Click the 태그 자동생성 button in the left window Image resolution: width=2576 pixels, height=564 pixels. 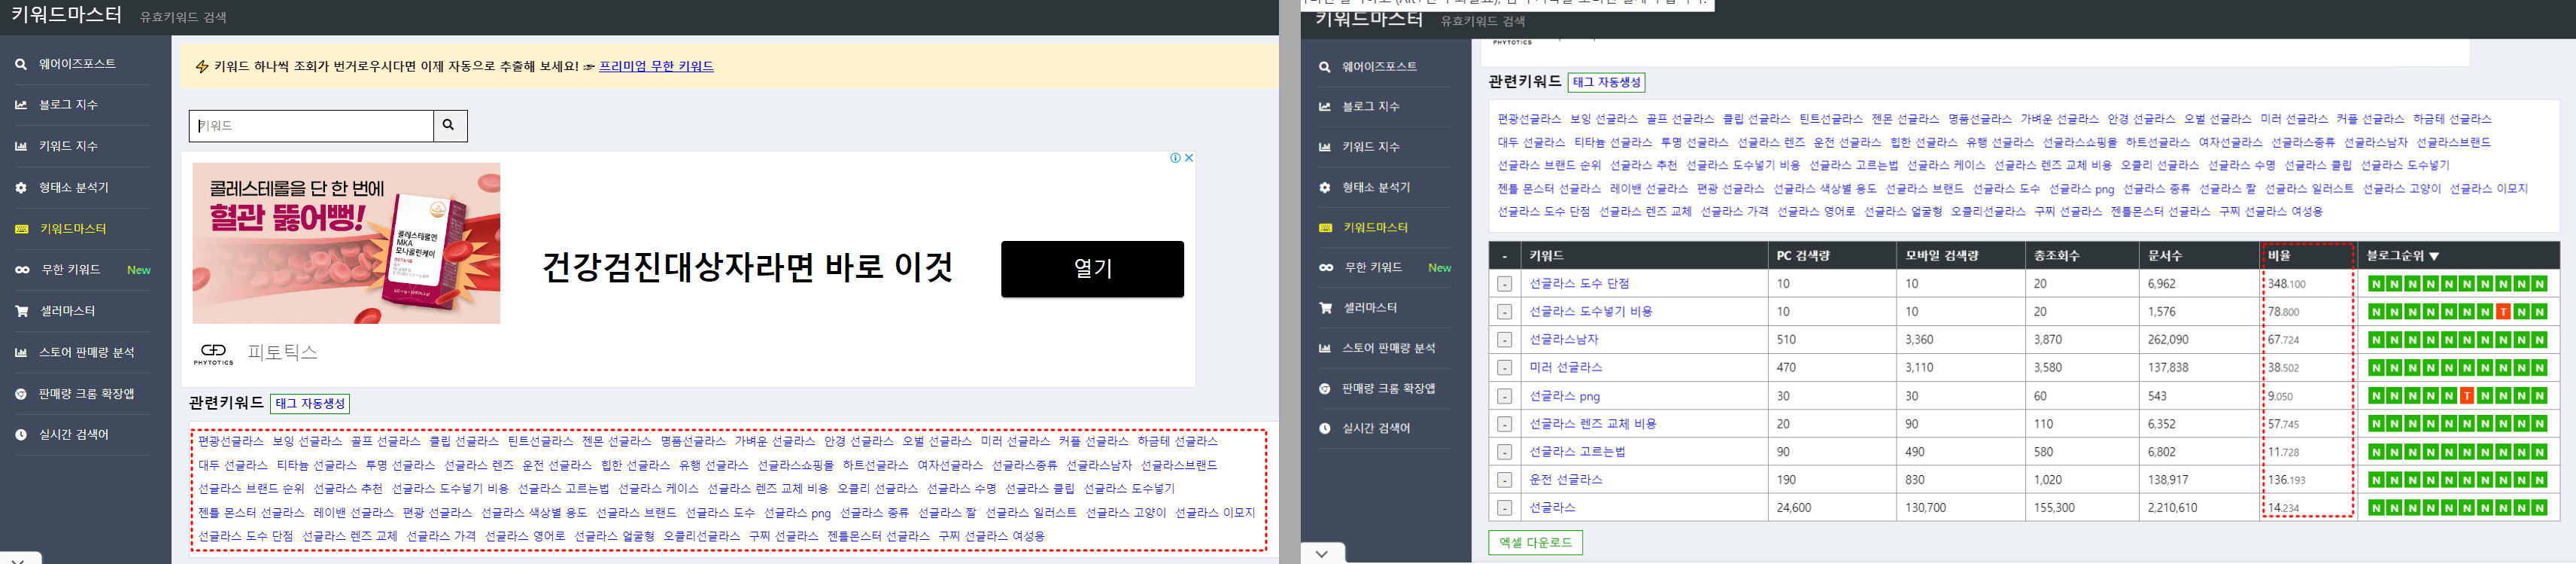310,404
